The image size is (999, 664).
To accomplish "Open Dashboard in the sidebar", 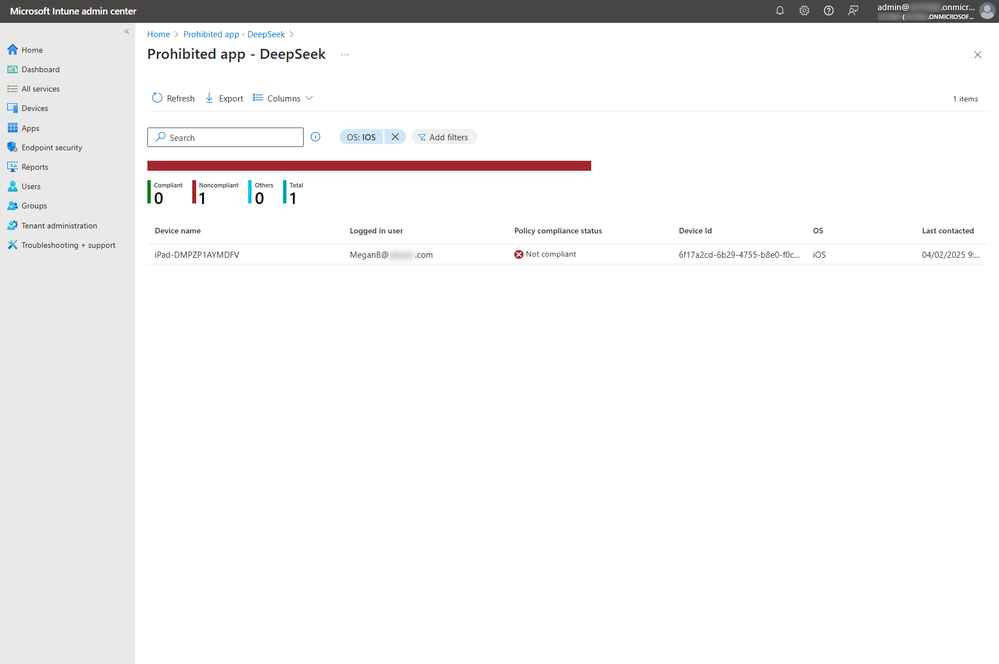I will click(x=34, y=69).
